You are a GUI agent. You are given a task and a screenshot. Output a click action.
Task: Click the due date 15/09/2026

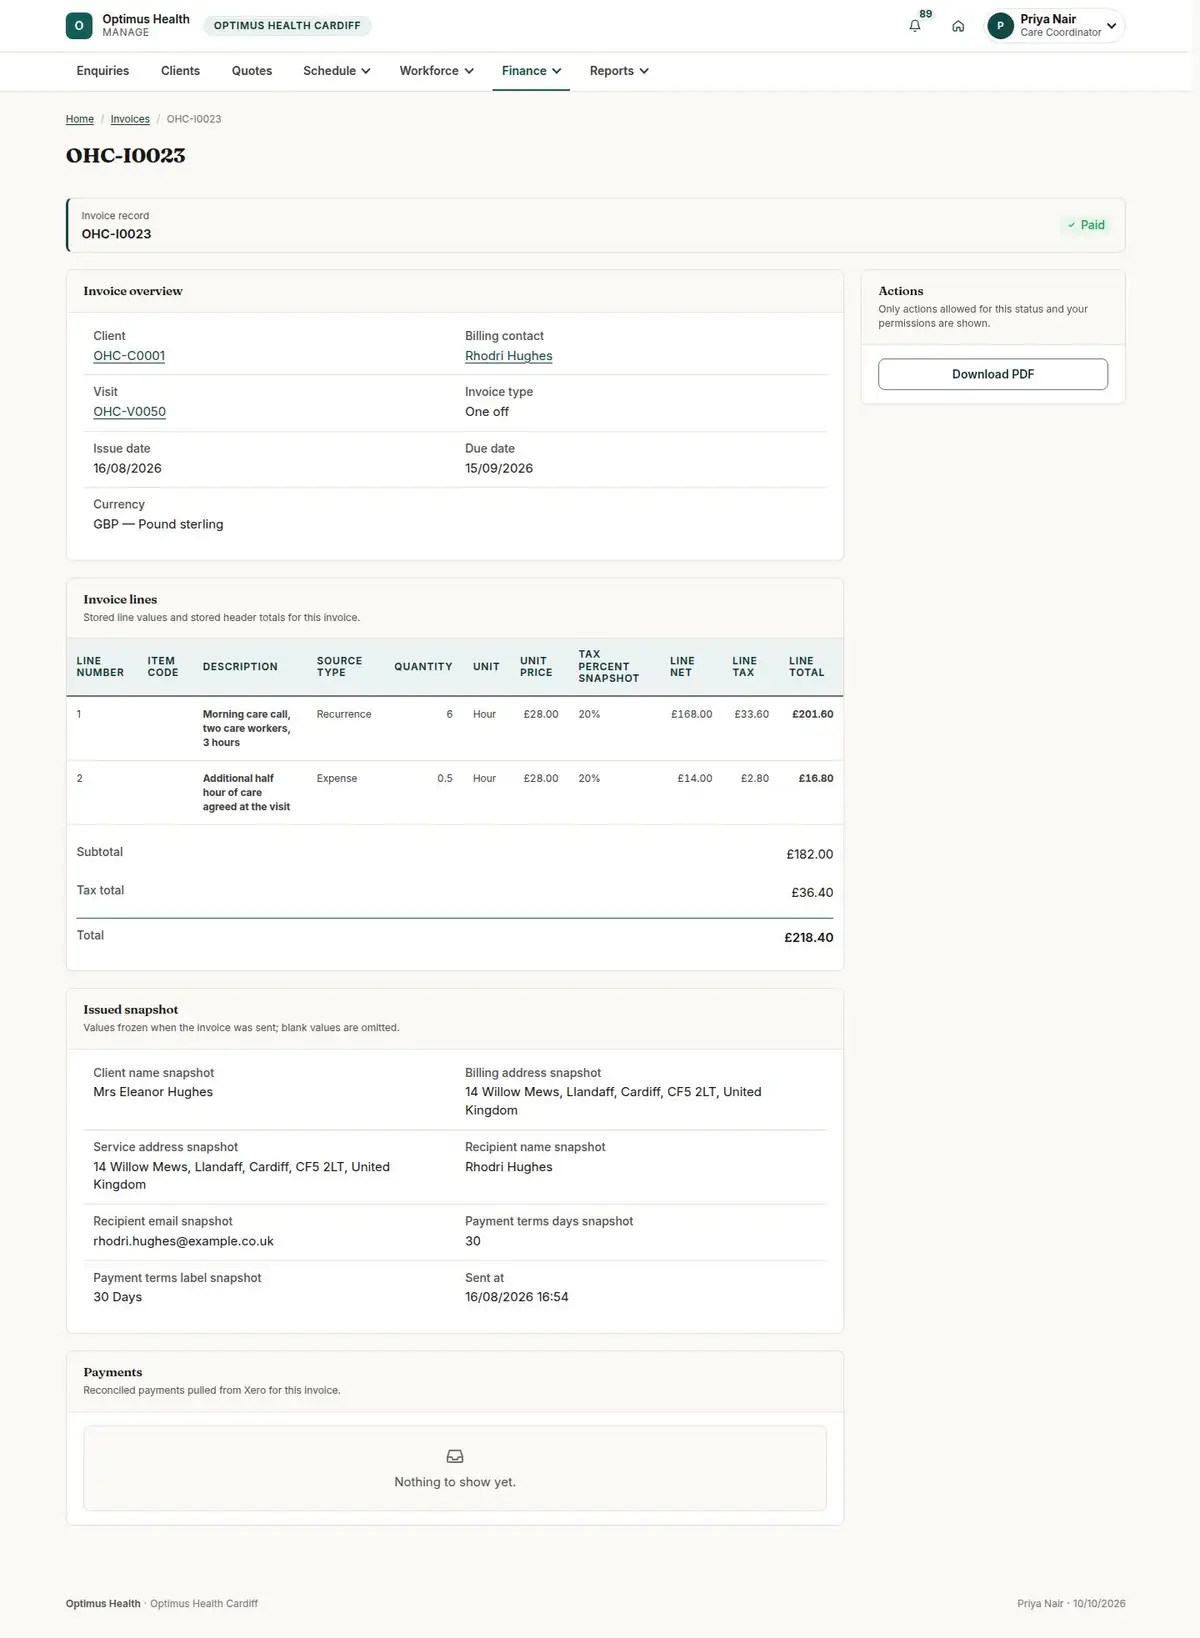point(499,468)
